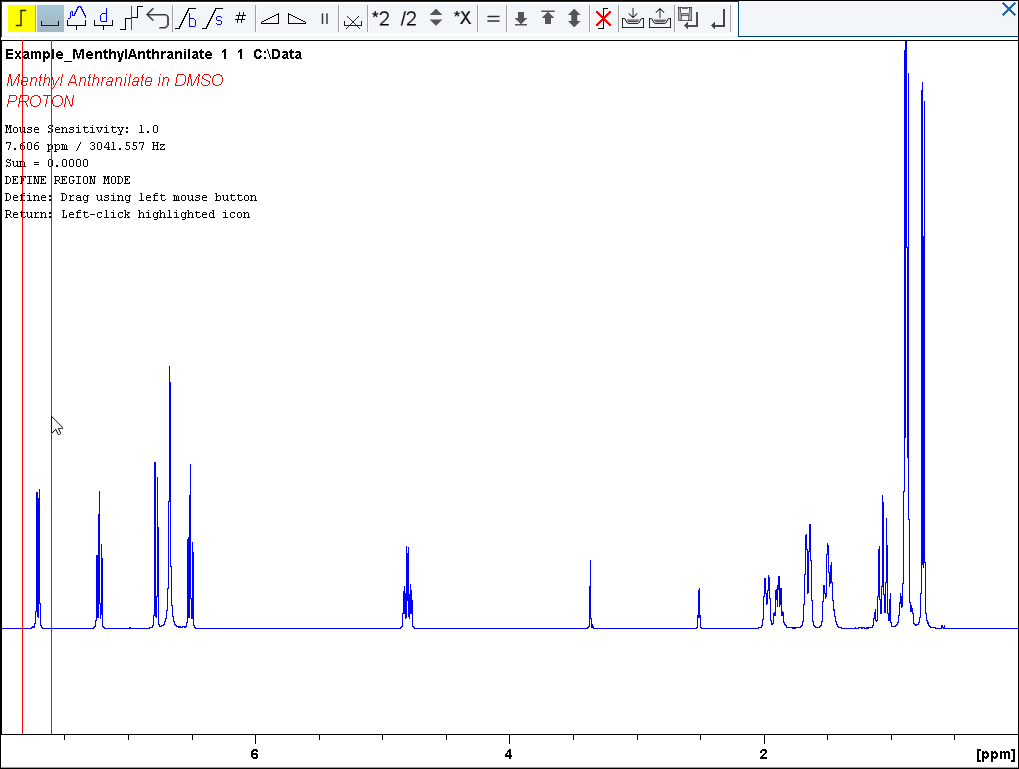This screenshot has width=1019, height=769.
Task: Select the integral bias 'b' icon
Action: pos(187,18)
